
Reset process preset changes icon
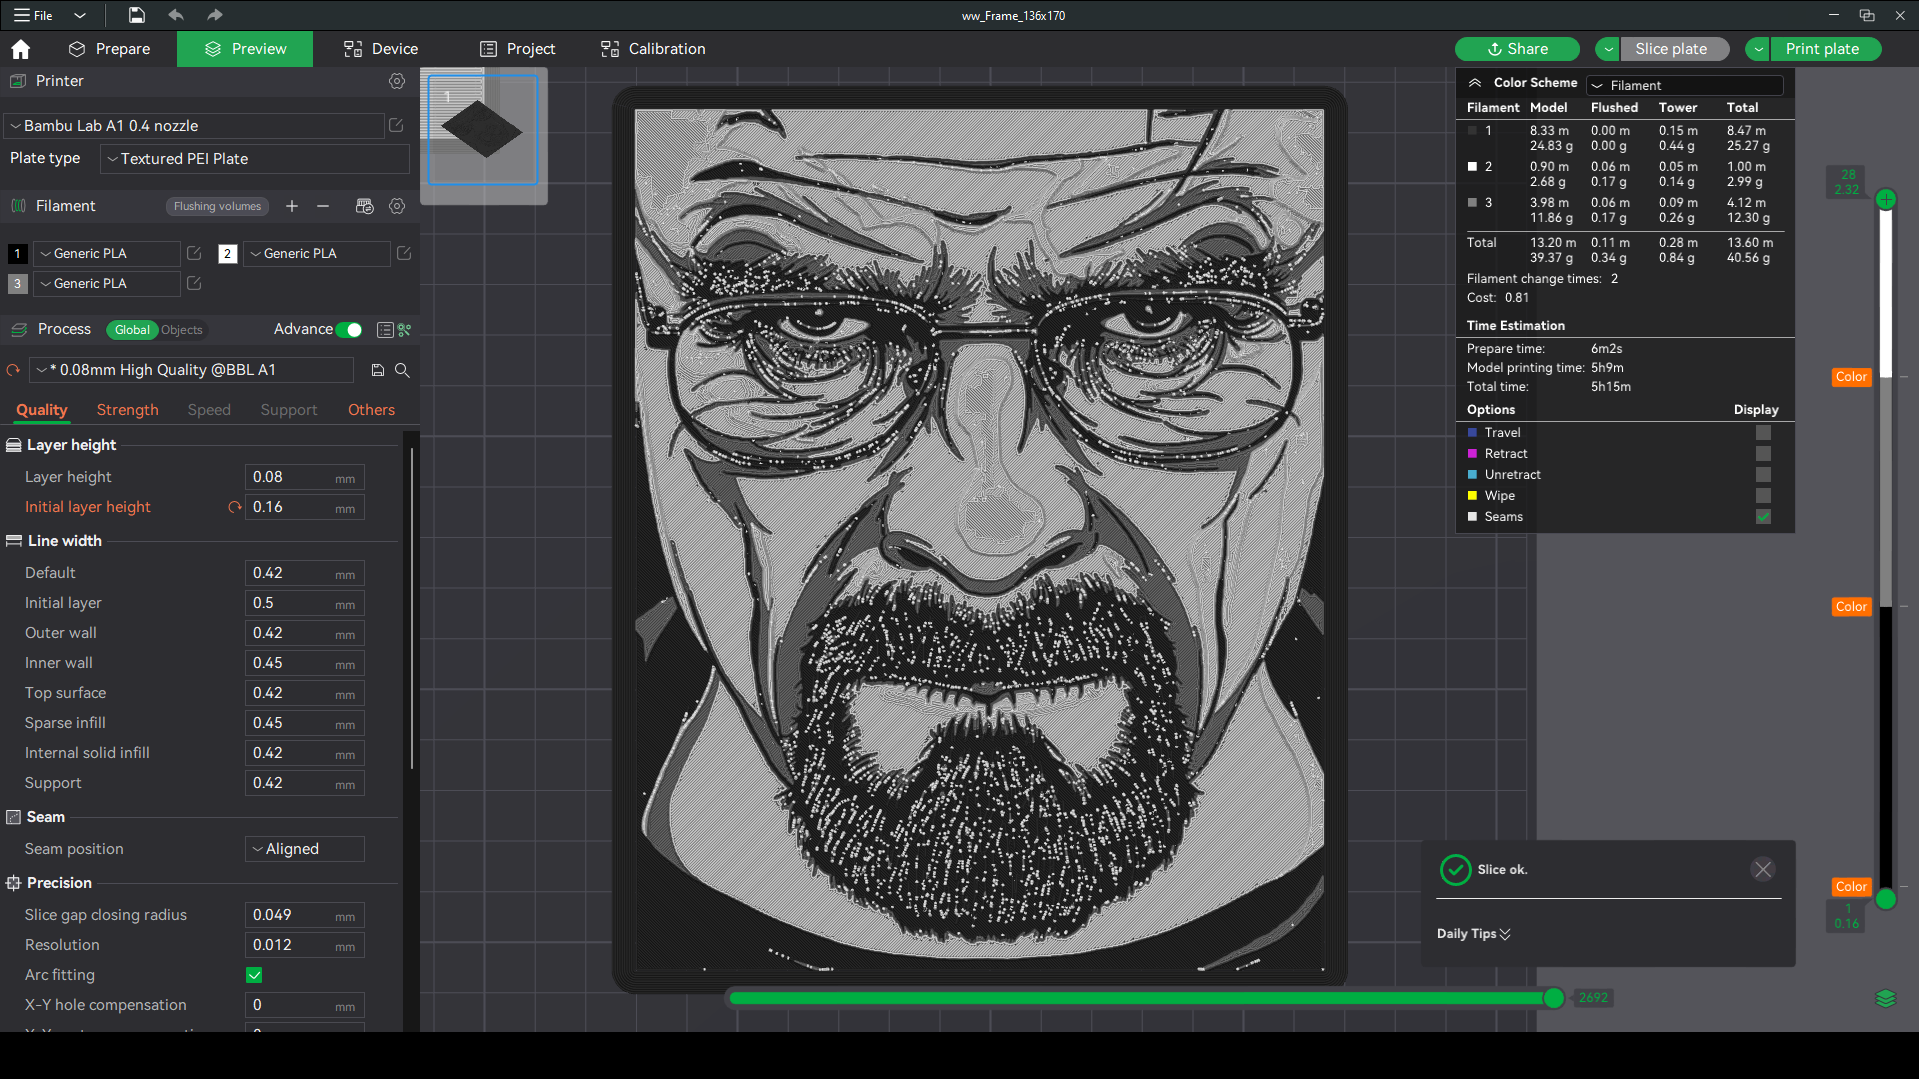coord(13,370)
